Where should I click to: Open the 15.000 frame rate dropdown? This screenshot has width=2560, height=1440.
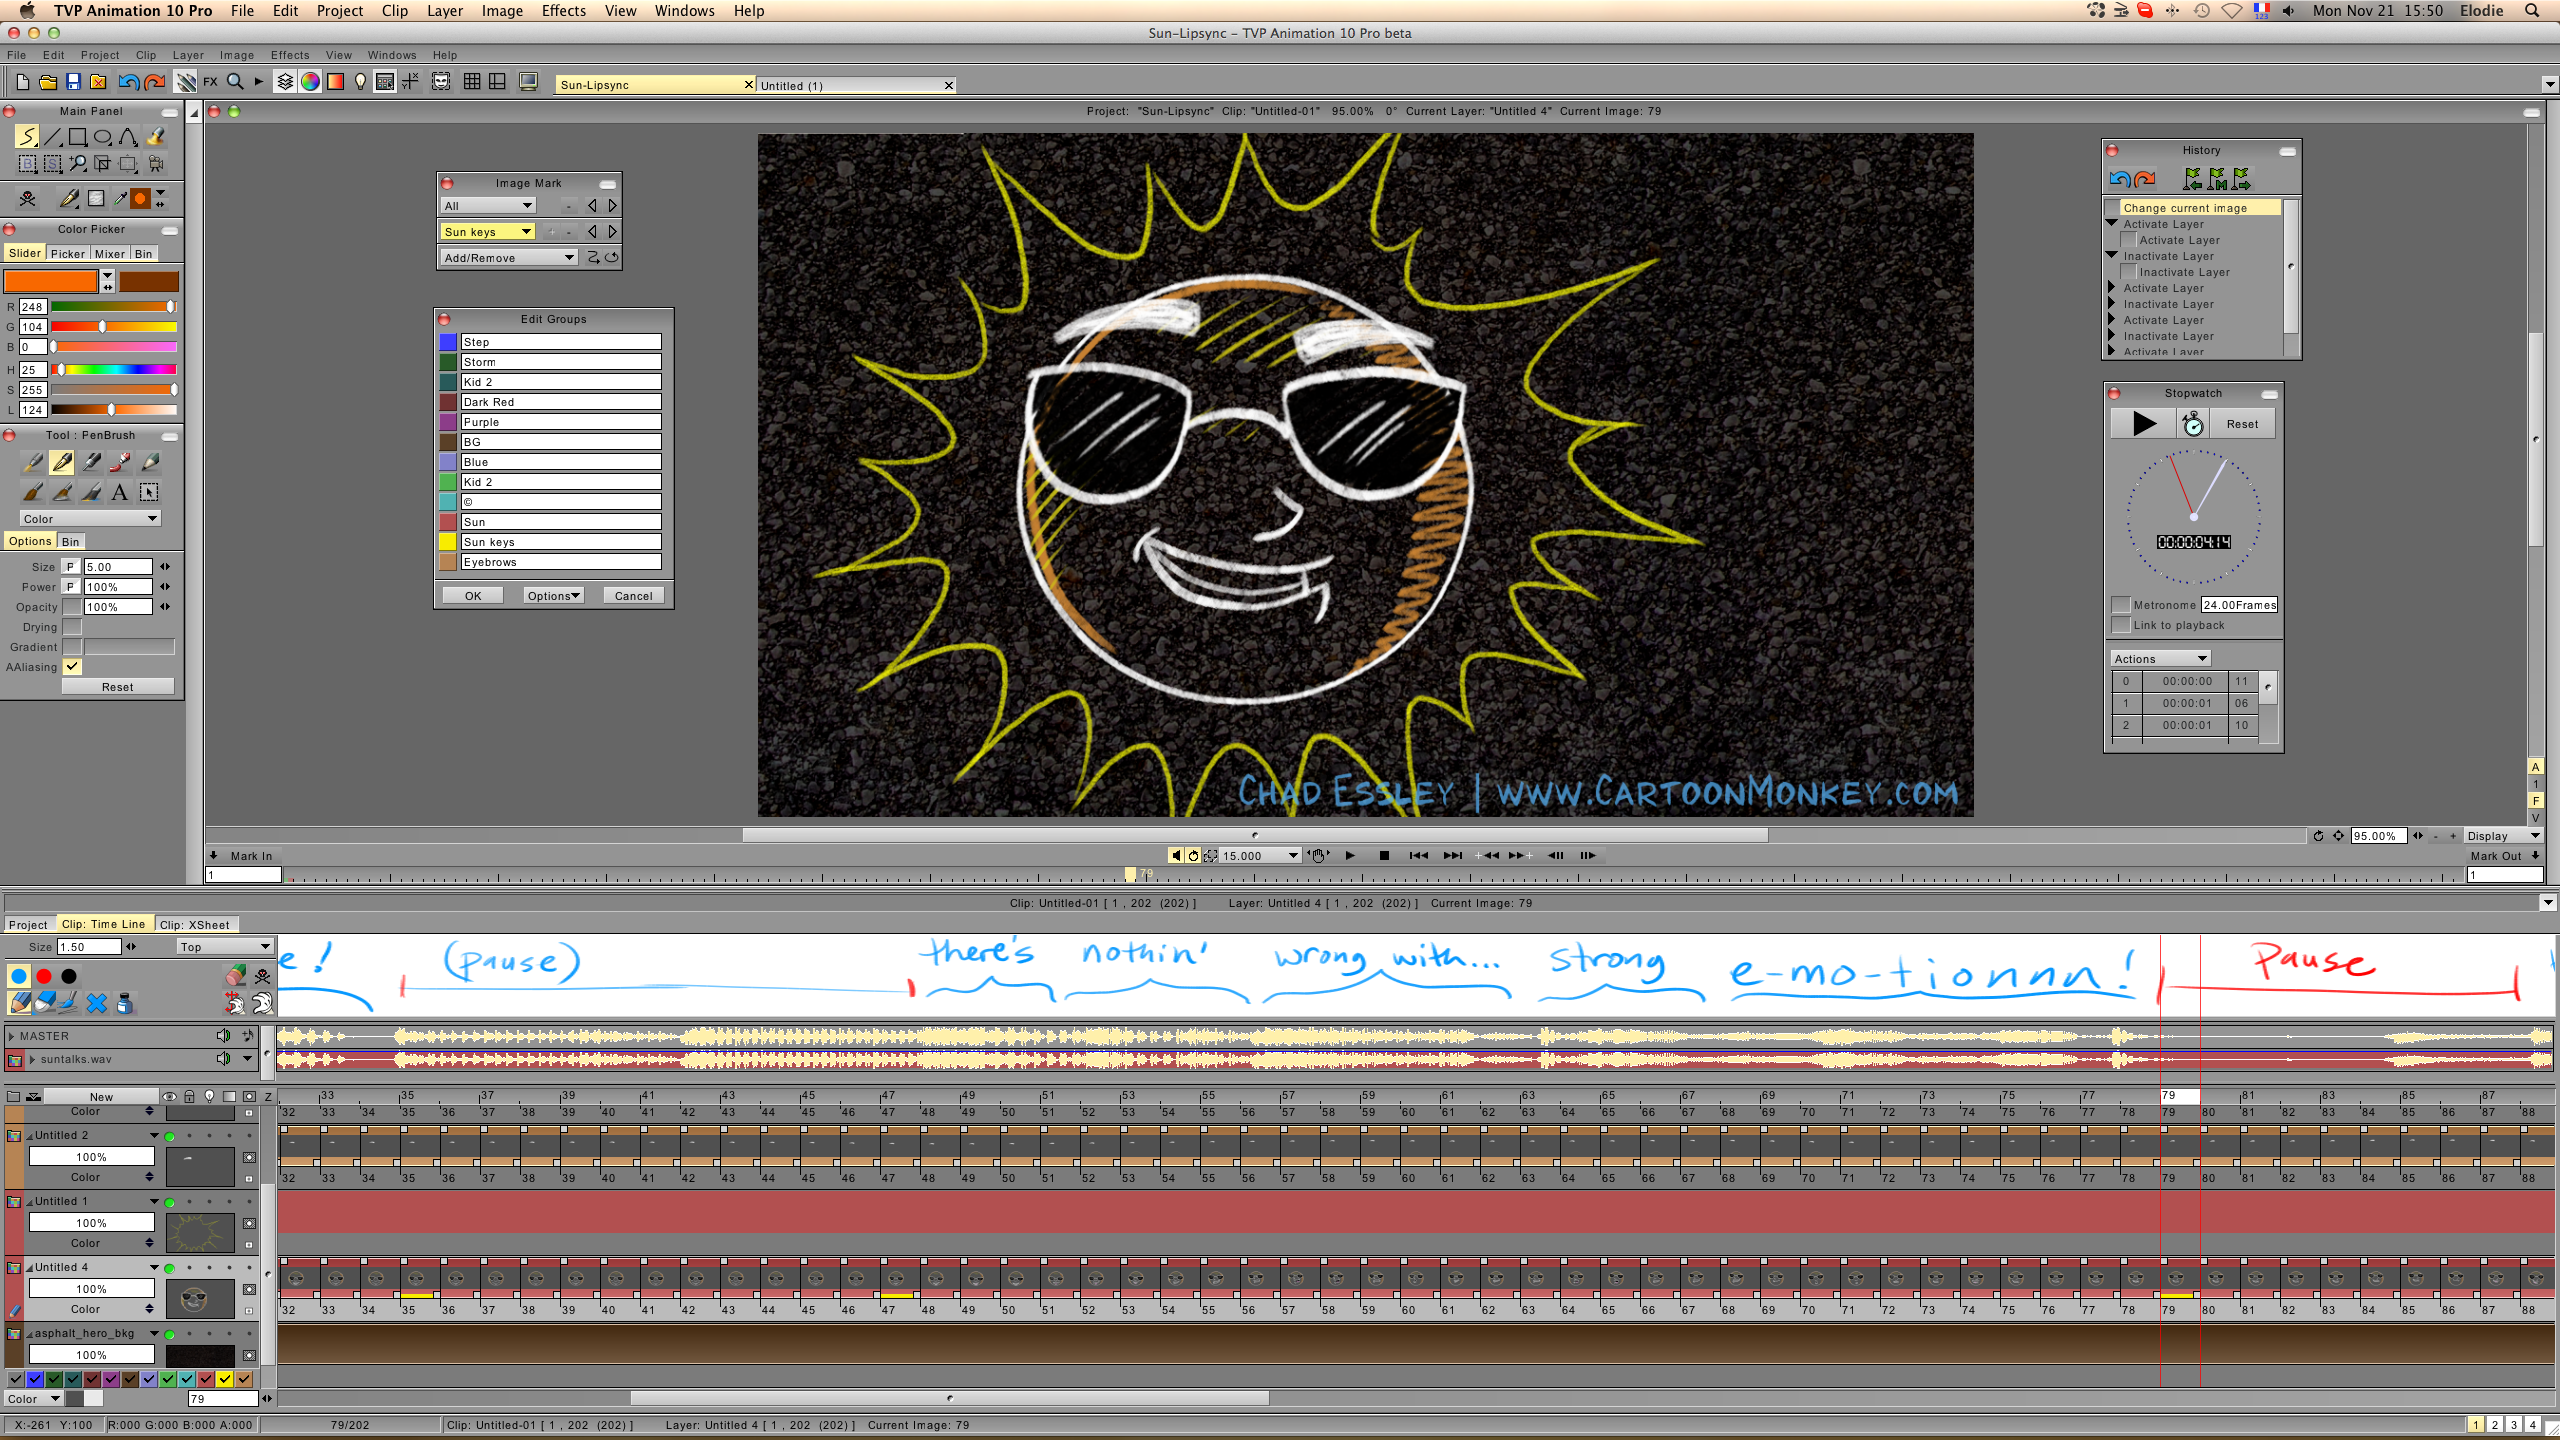point(1260,856)
